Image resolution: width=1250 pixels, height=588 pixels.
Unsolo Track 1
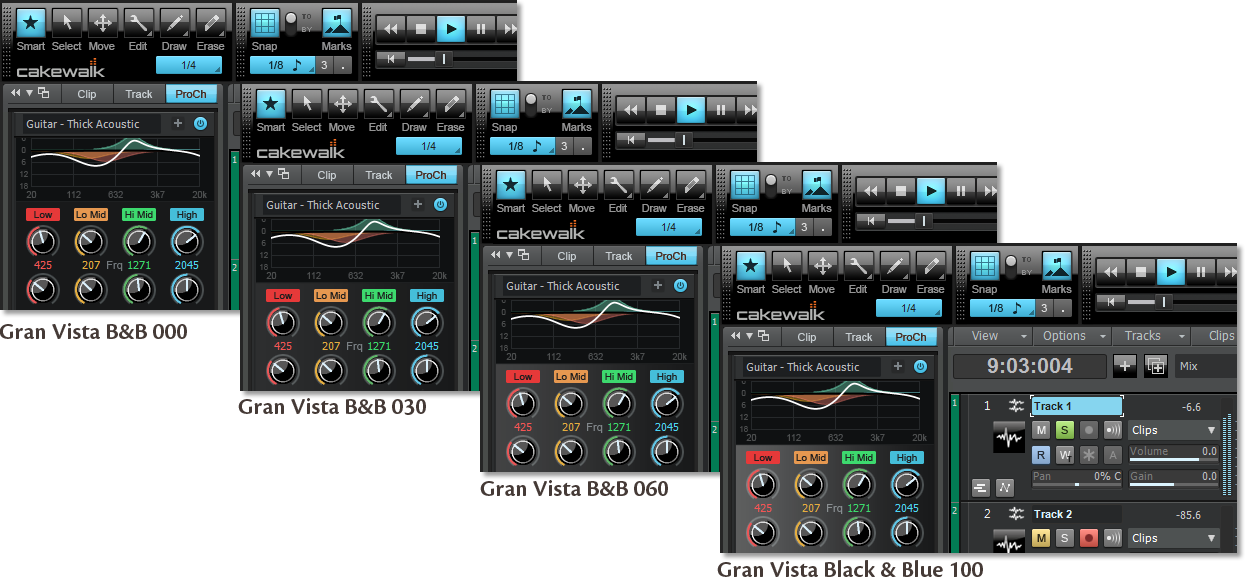tap(1065, 430)
